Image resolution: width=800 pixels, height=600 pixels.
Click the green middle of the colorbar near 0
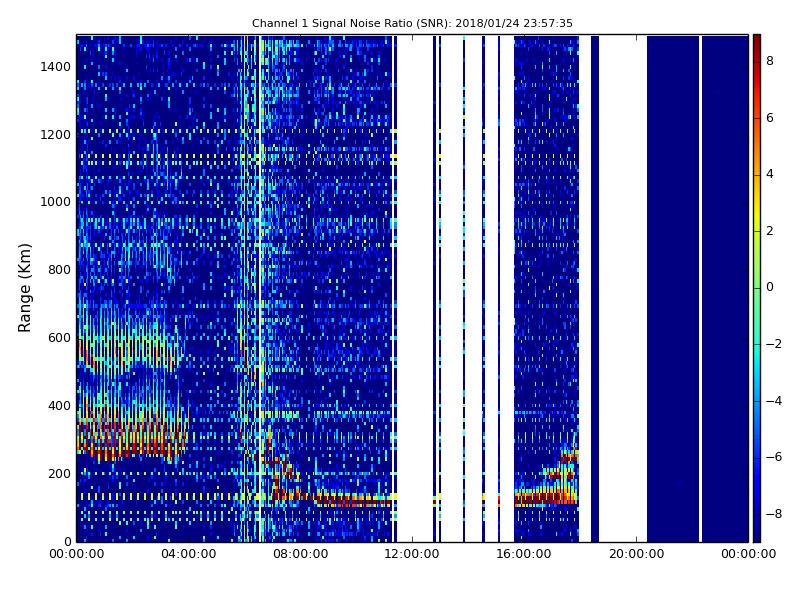coord(757,287)
